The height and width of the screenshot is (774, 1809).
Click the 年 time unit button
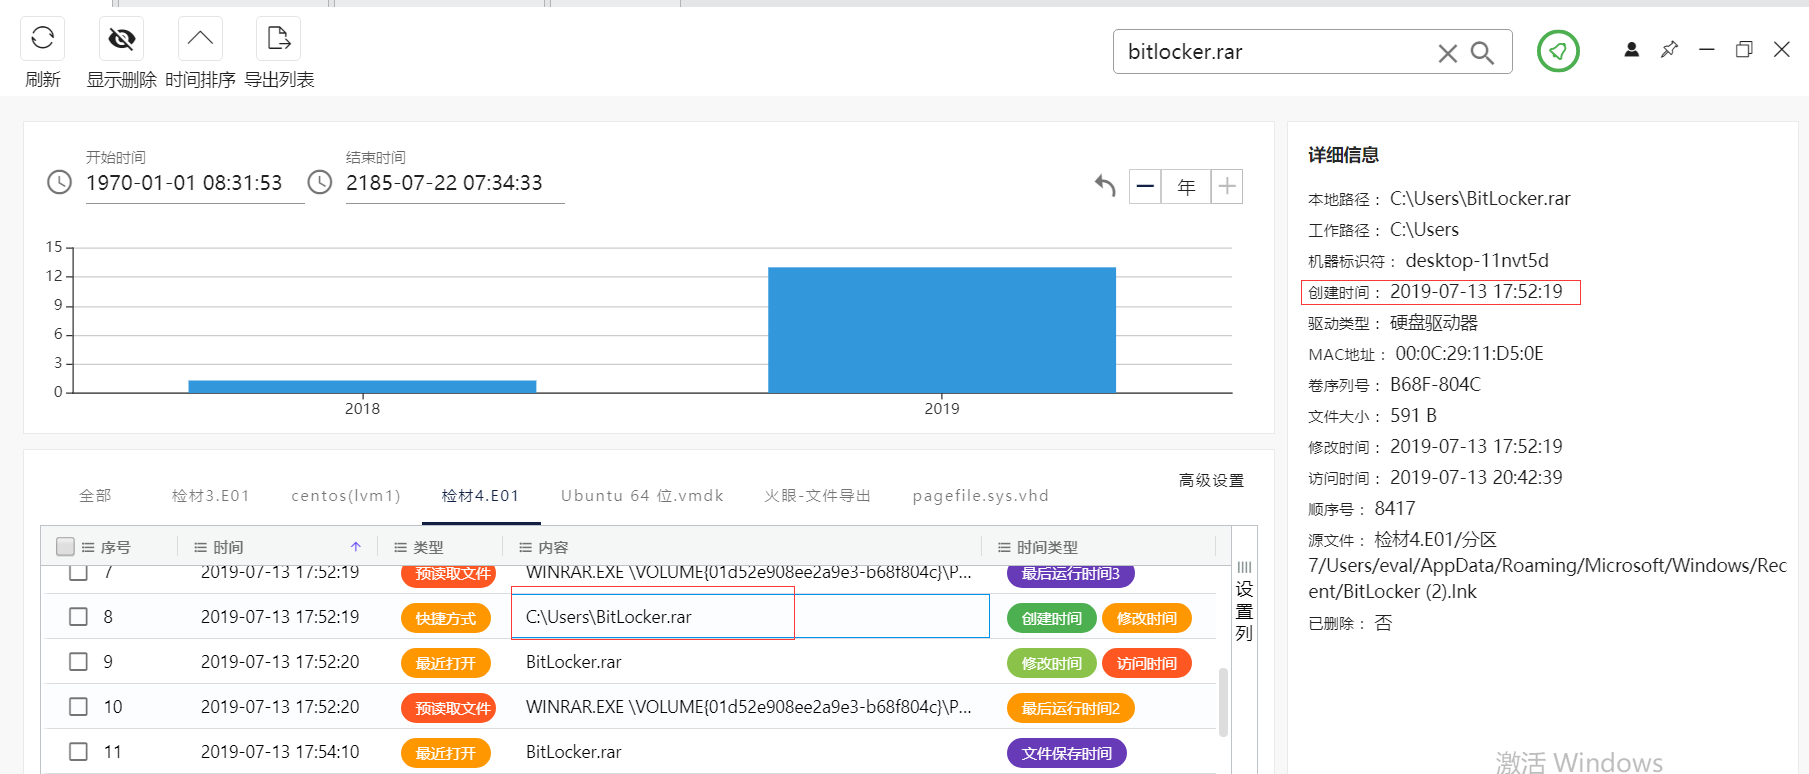1186,187
